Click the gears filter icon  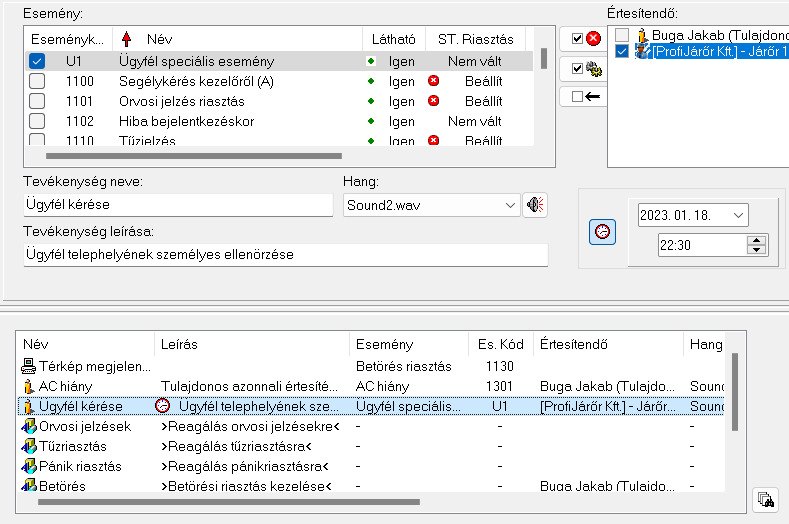coord(593,69)
